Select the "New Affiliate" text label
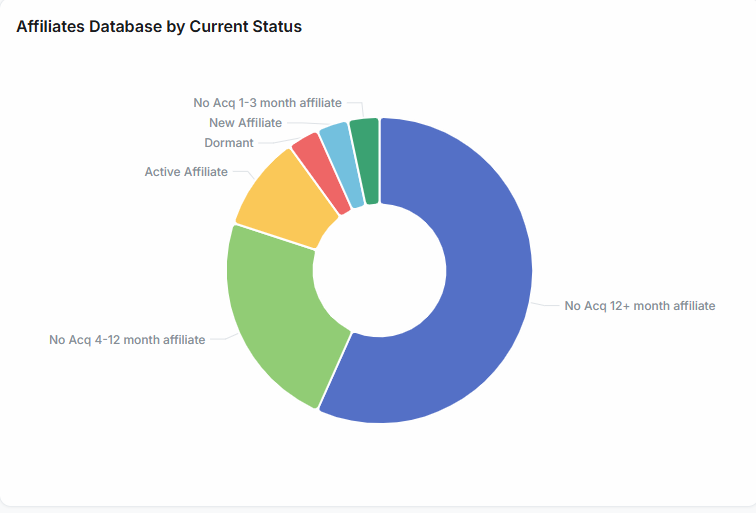The image size is (756, 513). [x=245, y=123]
